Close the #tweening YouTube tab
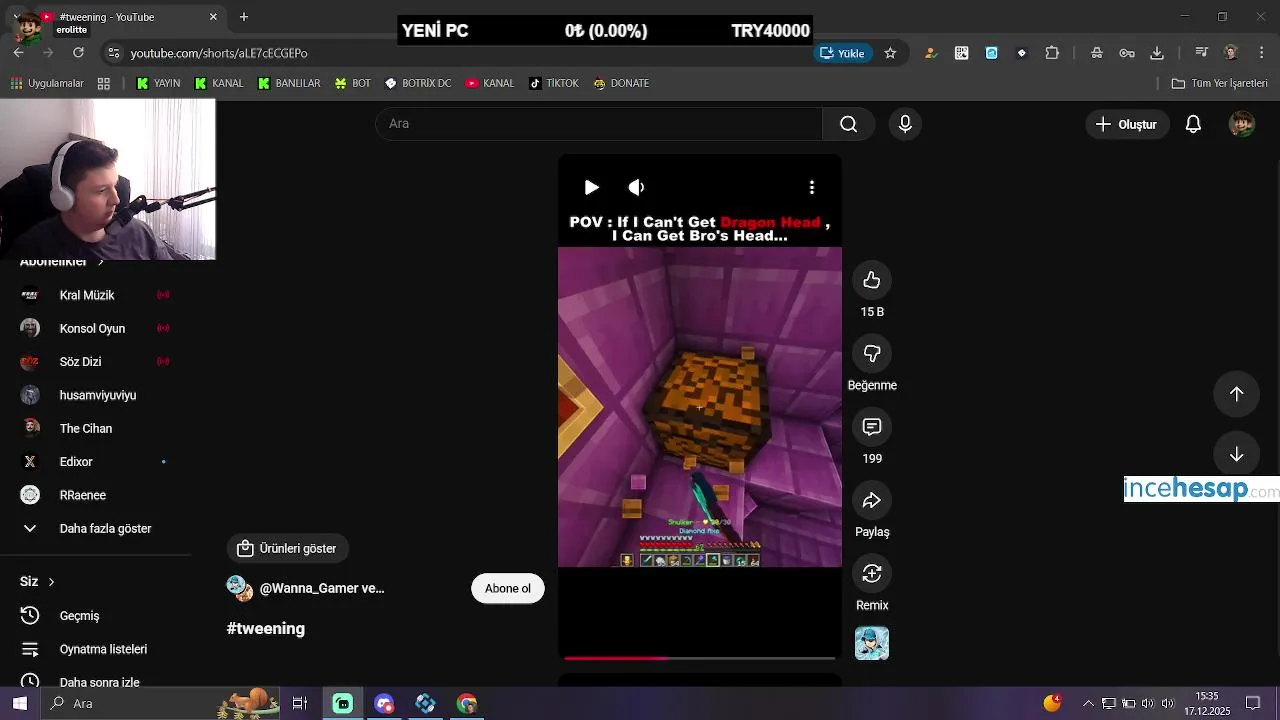 pos(213,17)
